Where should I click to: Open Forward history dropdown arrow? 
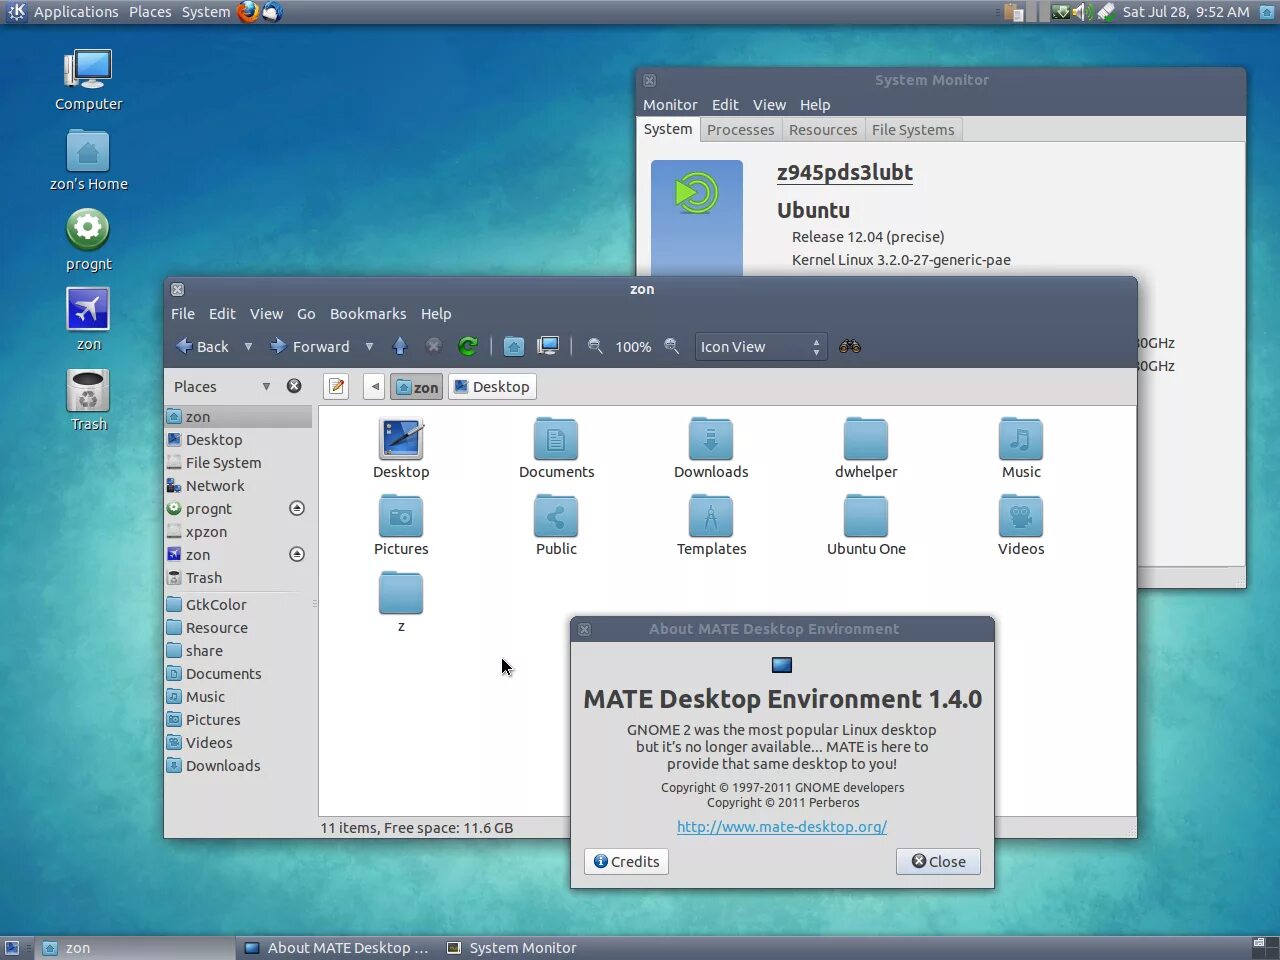click(369, 347)
